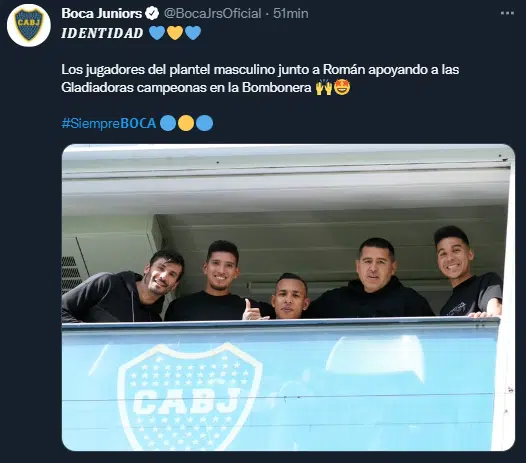Image resolution: width=526 pixels, height=463 pixels.
Task: Click the star-eyes face emoji
Action: [342, 87]
